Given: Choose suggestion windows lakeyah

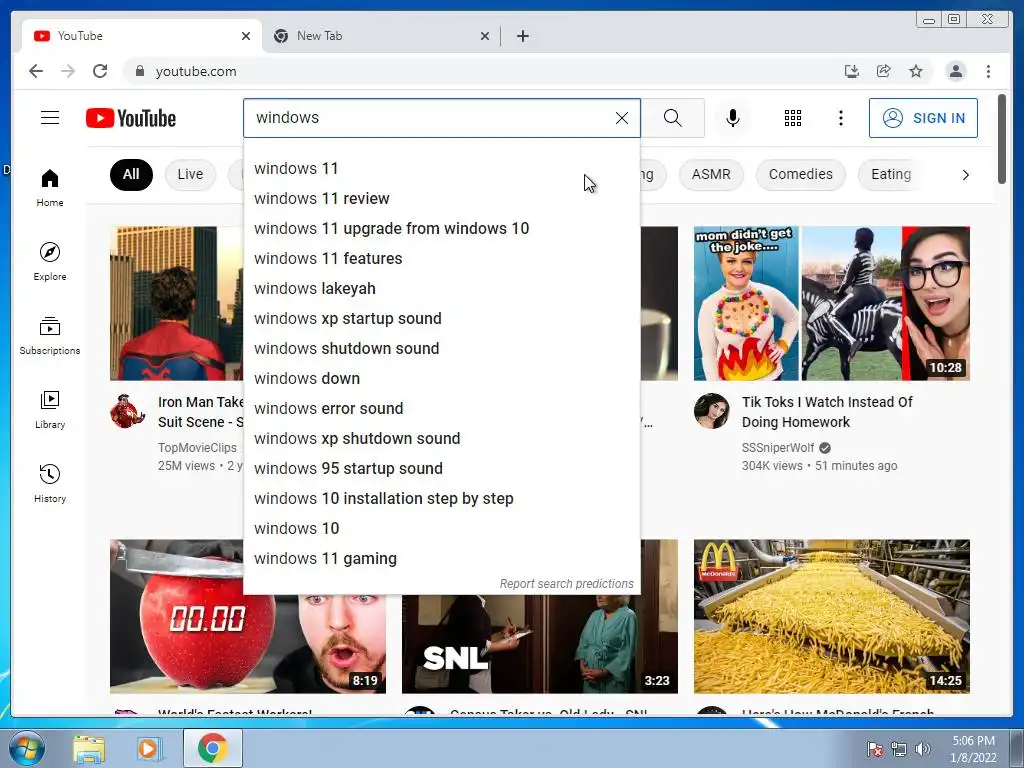Looking at the screenshot, I should (441, 289).
